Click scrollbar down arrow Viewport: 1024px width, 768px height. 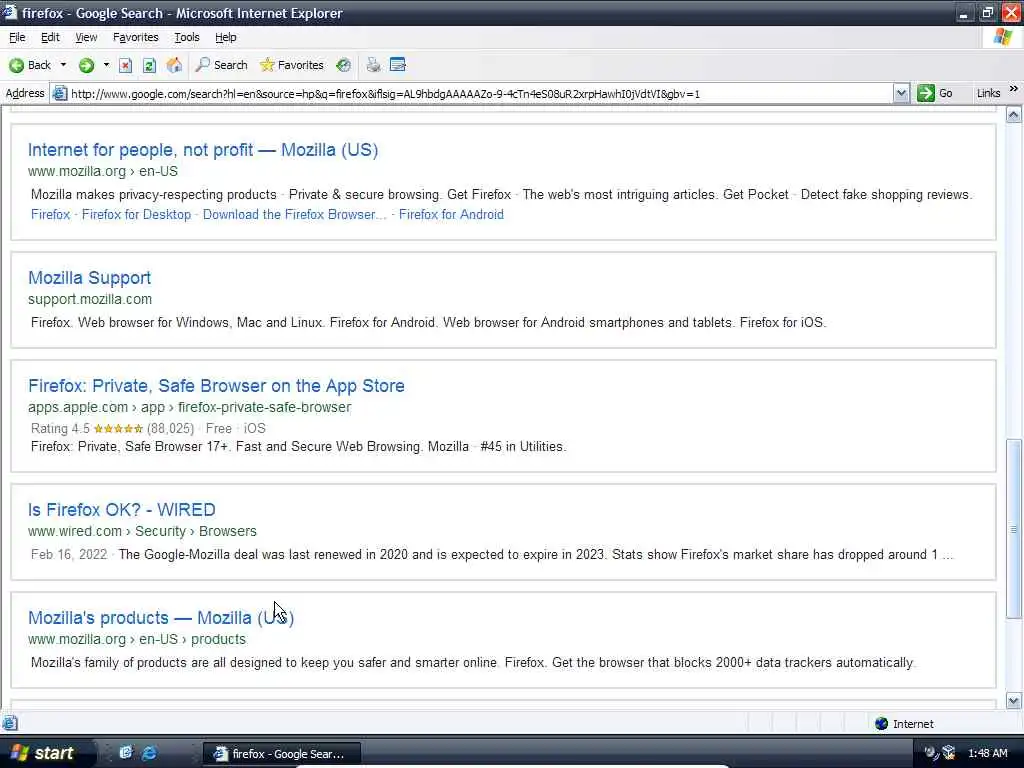[1013, 701]
